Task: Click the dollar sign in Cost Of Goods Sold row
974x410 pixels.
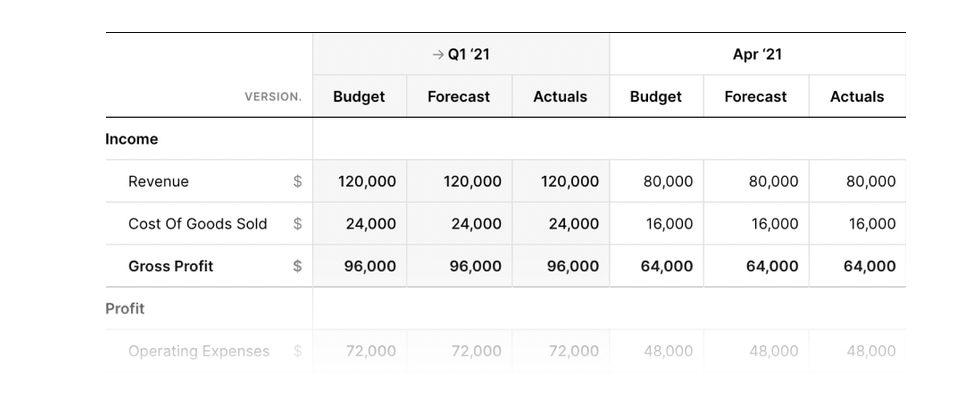Action: tap(298, 224)
